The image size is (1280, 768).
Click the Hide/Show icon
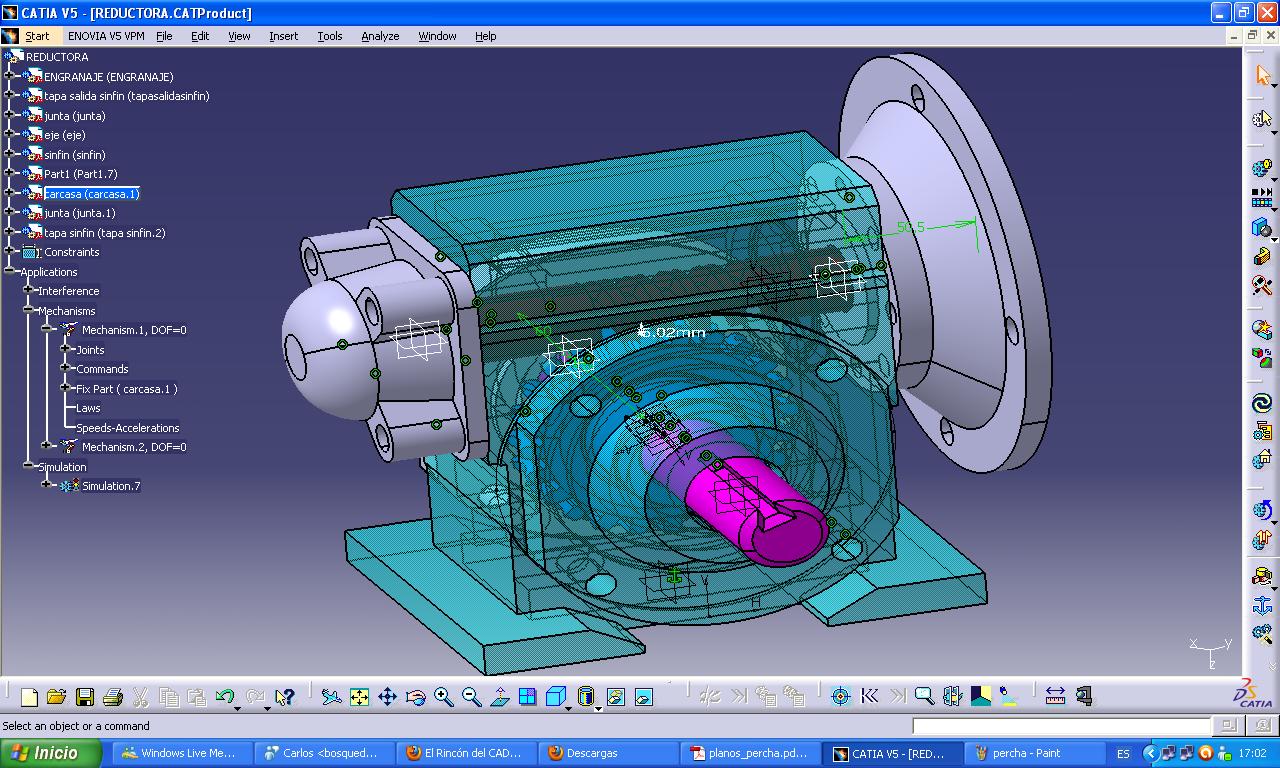(615, 697)
